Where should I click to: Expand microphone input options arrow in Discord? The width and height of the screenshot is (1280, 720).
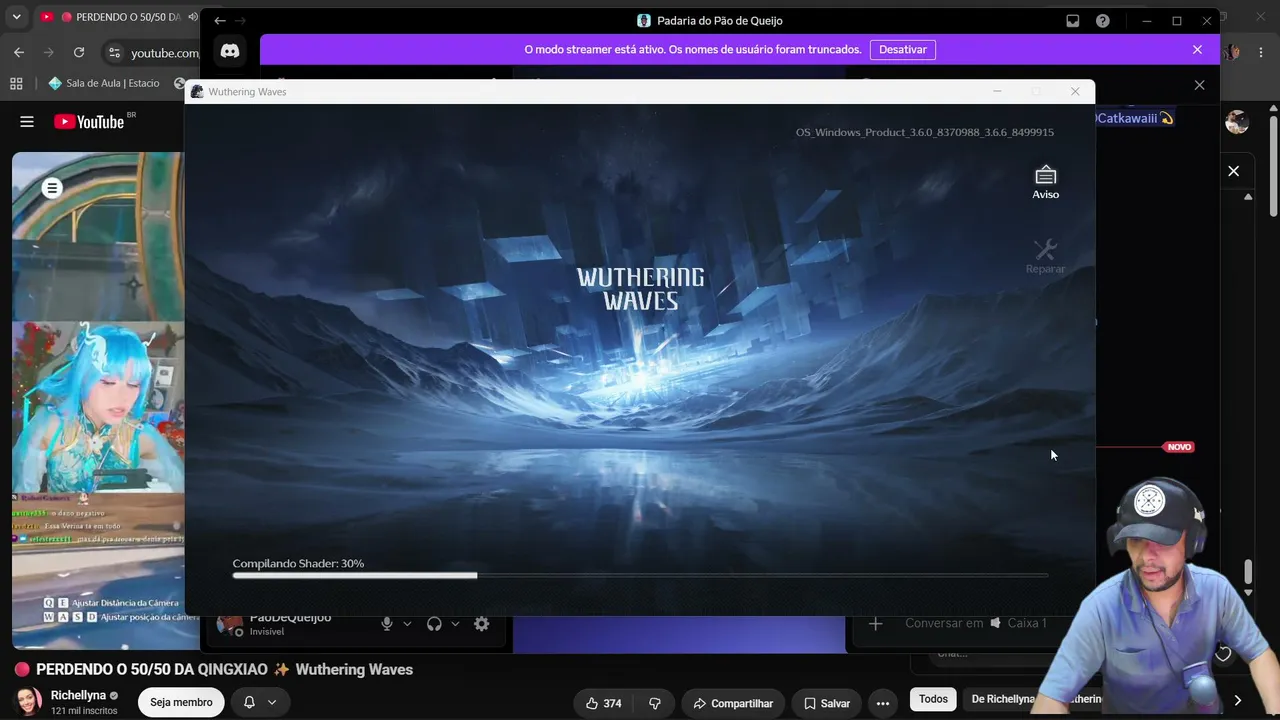coord(407,624)
